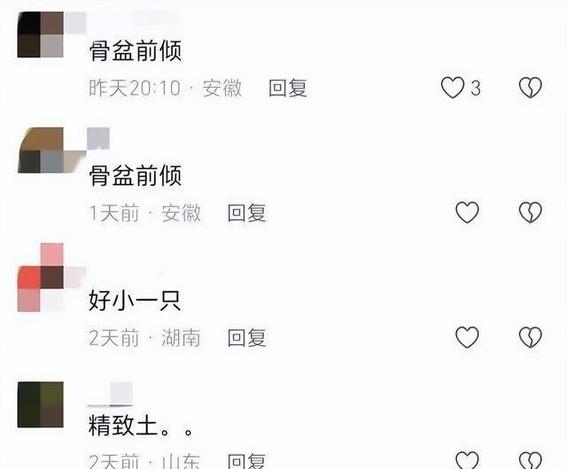This screenshot has height=469, width=567.
Task: Open avatar of second 骨盆前倾 commenter
Action: click(40, 150)
